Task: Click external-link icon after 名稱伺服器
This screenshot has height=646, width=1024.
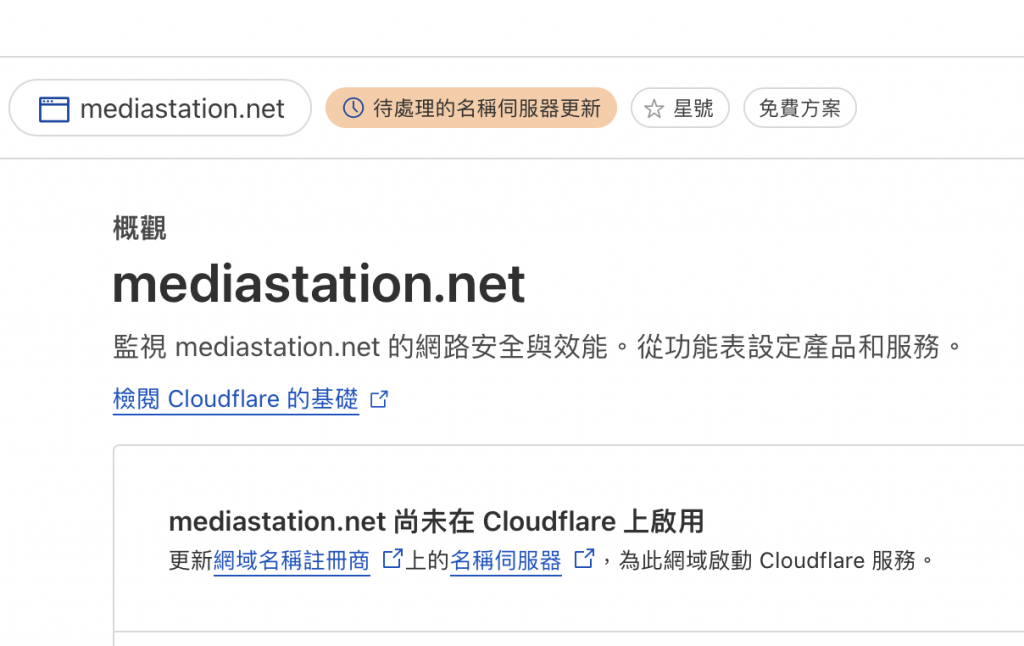Action: point(584,558)
